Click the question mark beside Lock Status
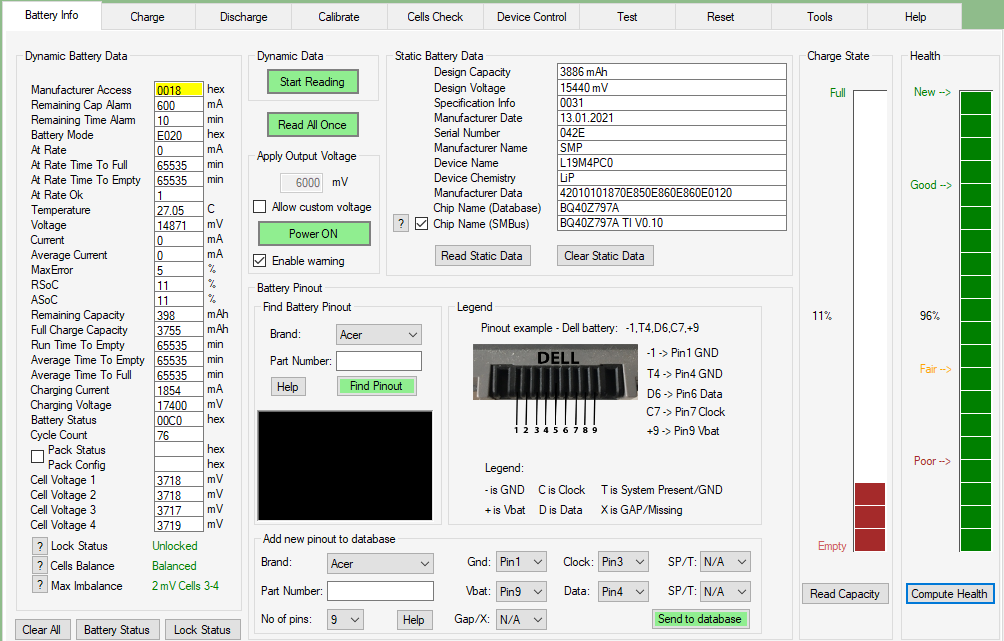 pos(40,546)
